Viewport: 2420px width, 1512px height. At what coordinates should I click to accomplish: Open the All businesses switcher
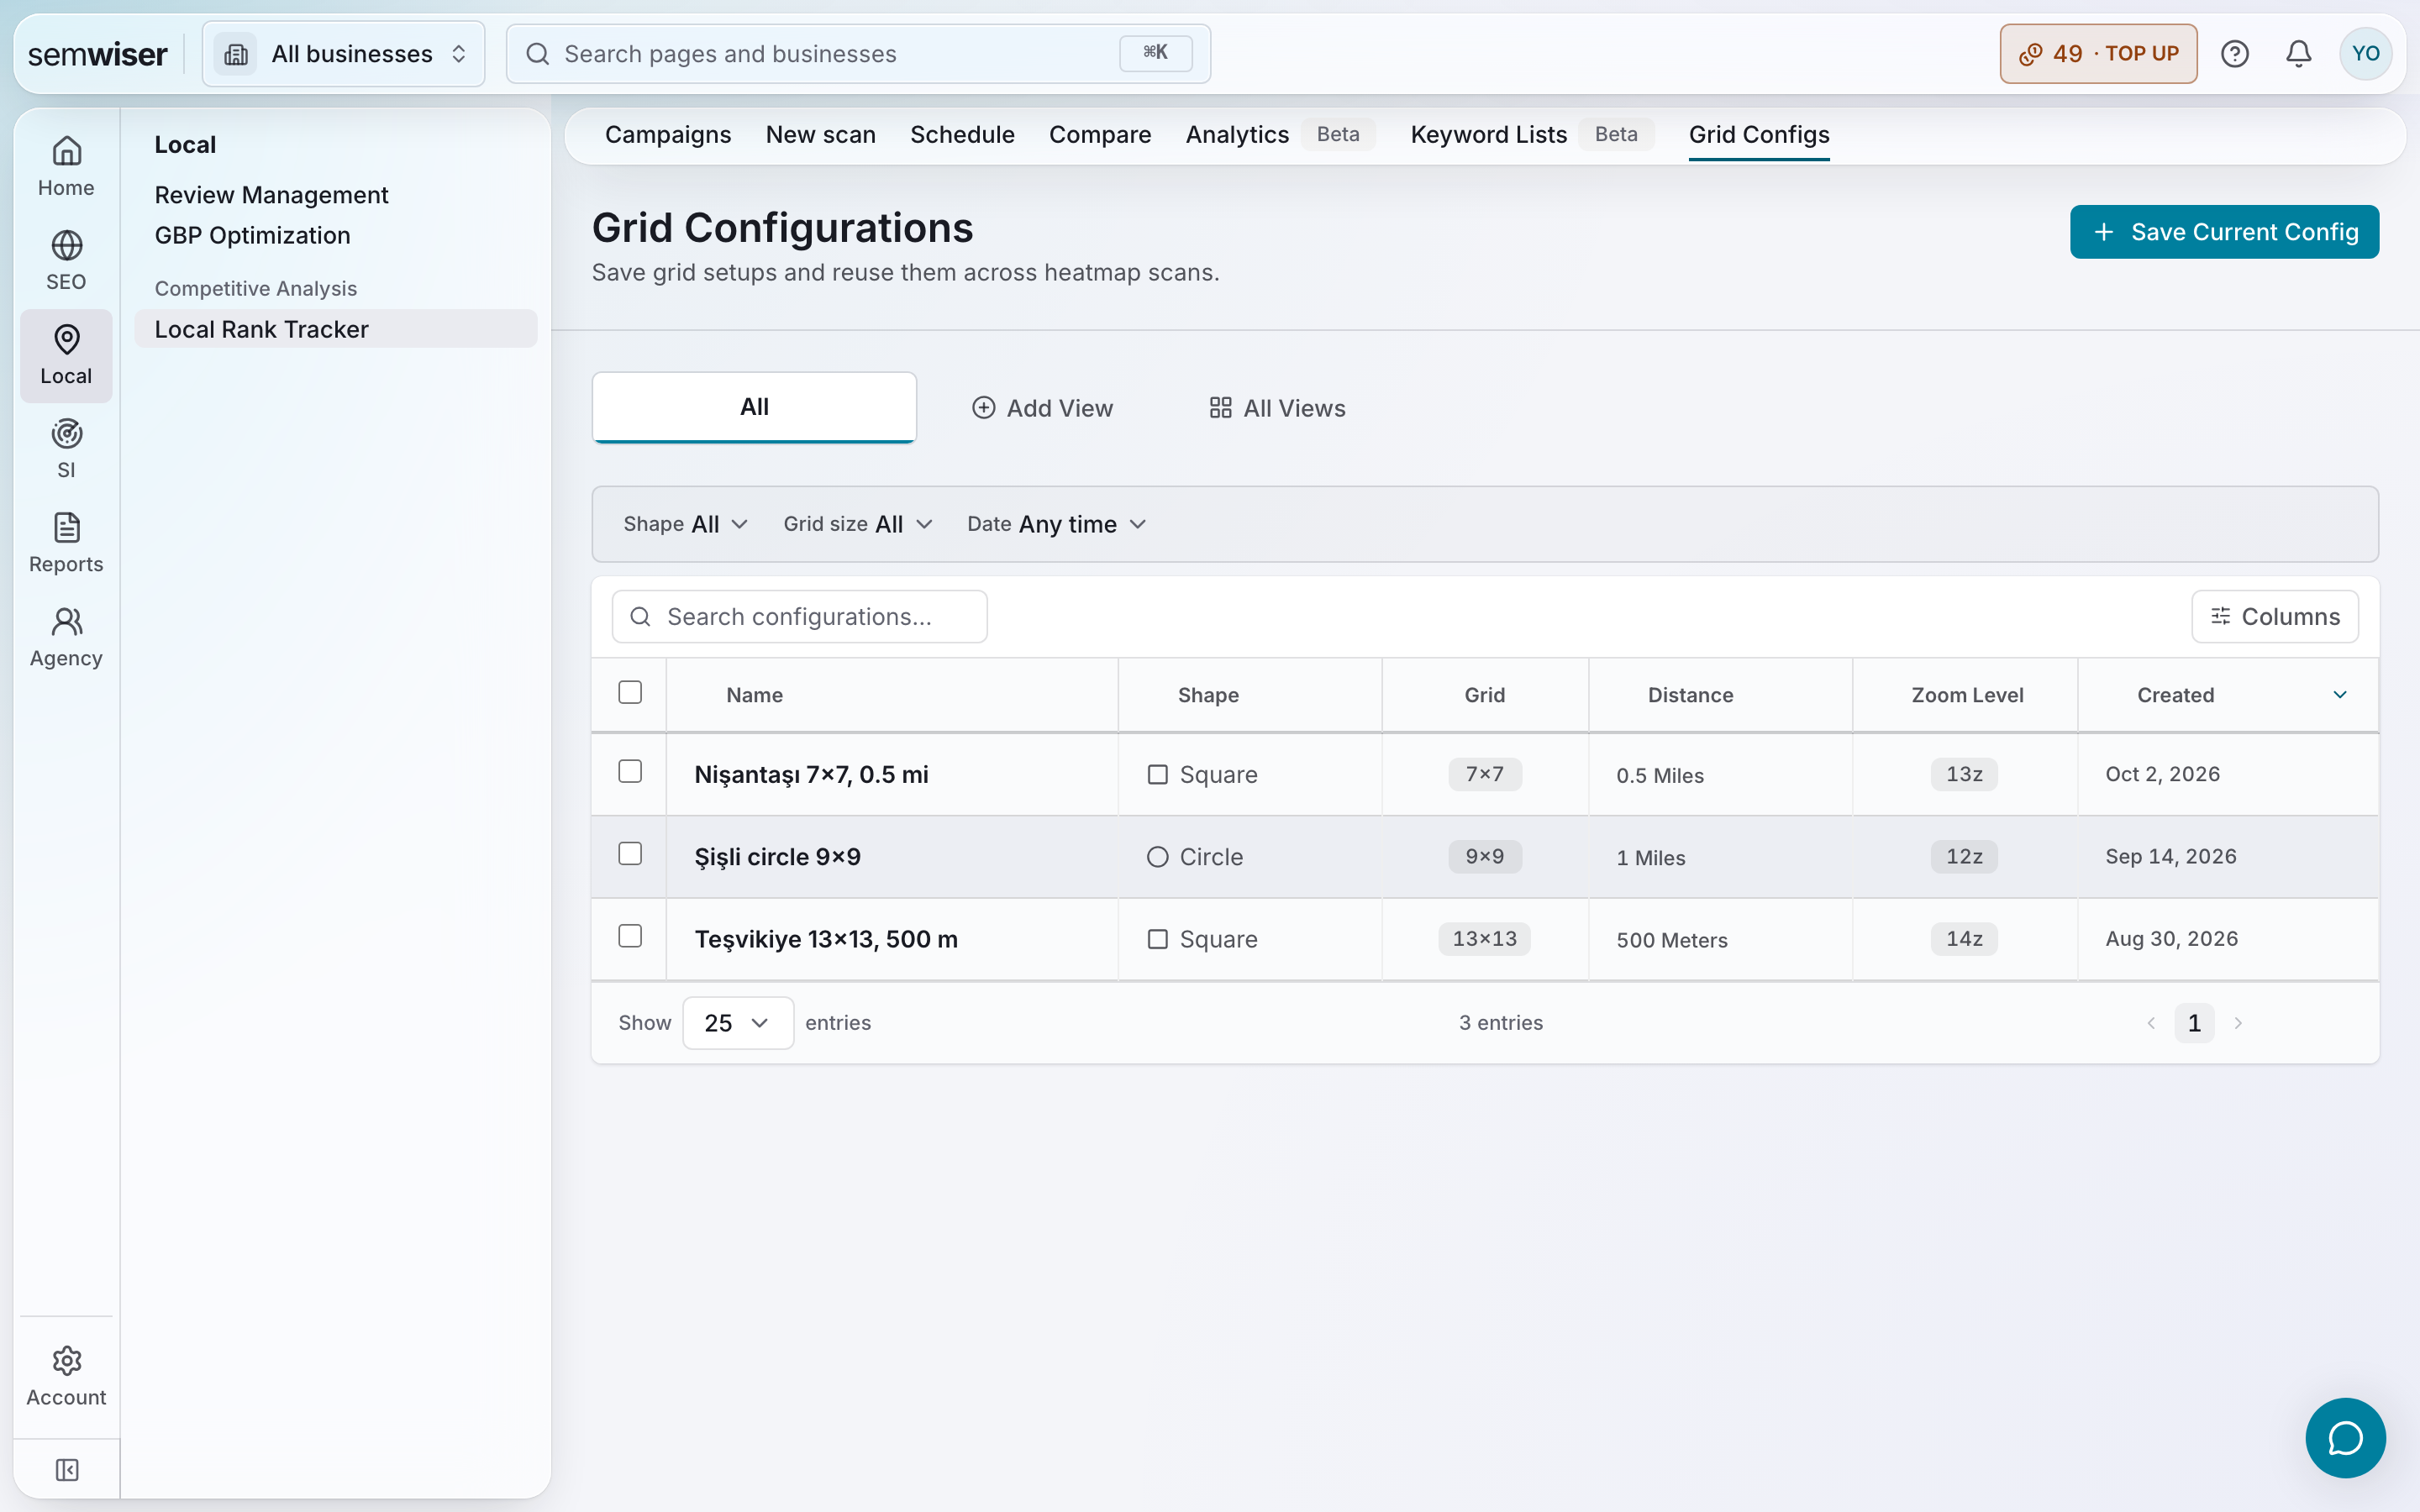pos(343,54)
